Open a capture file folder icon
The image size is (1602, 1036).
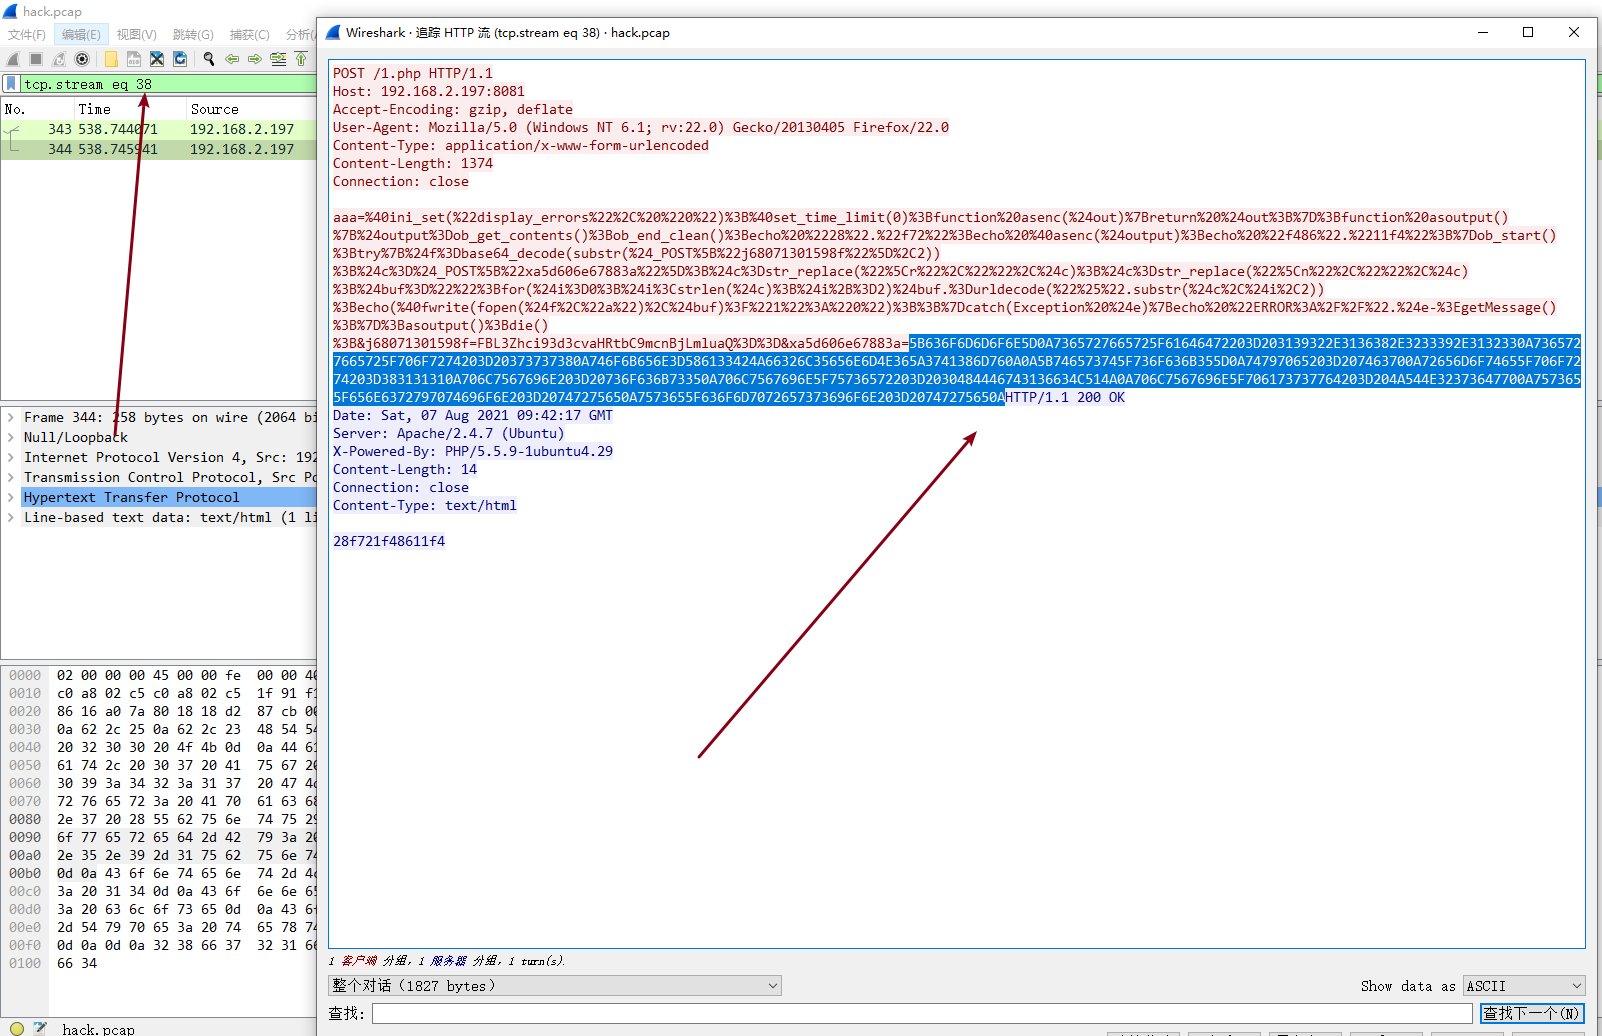111,59
